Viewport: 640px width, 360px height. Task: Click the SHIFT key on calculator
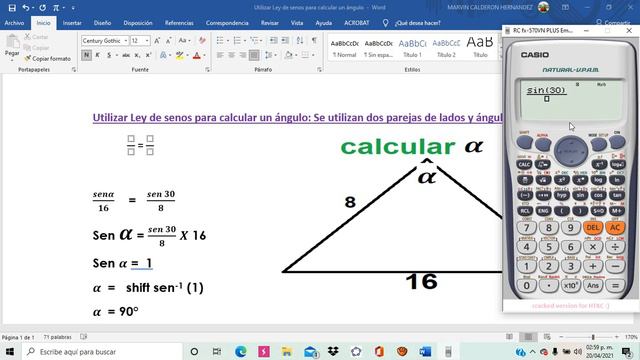(x=524, y=142)
